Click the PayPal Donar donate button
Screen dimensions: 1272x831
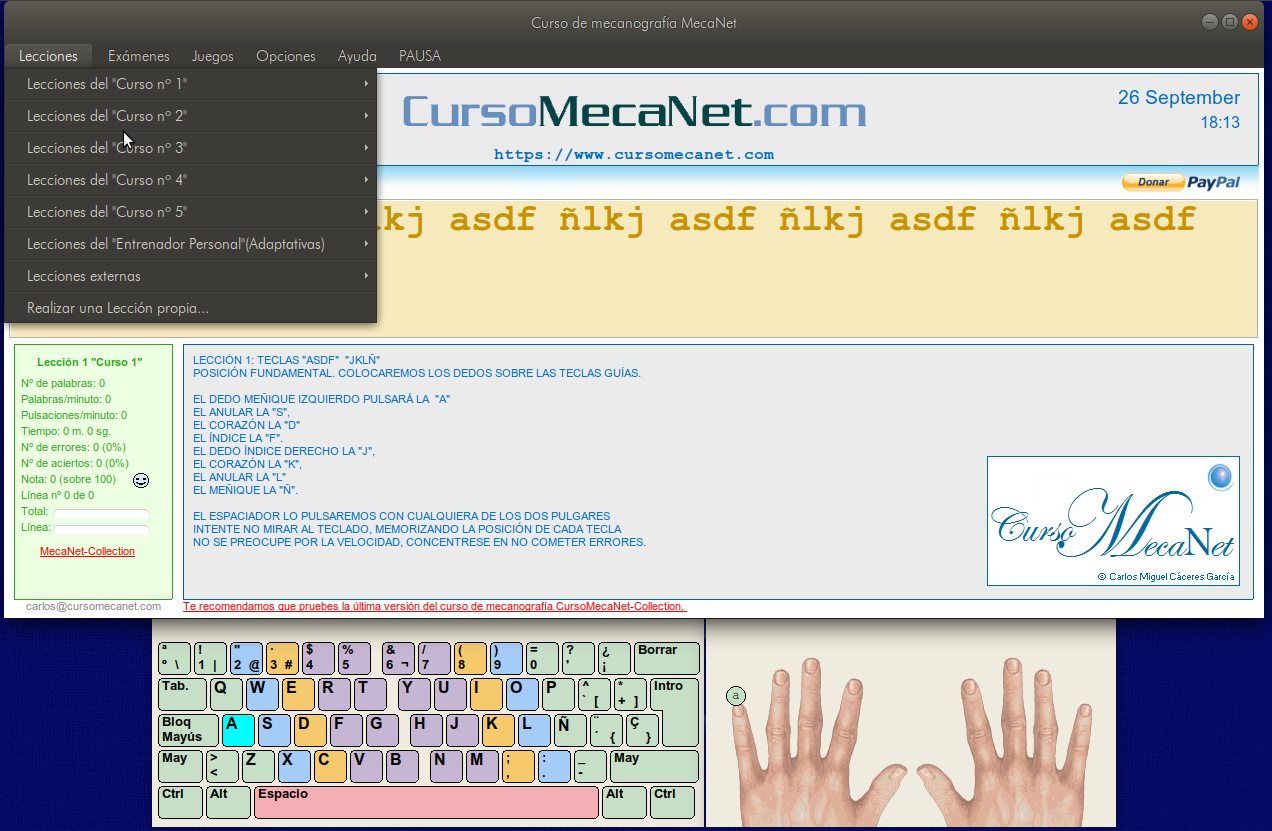tap(1153, 182)
